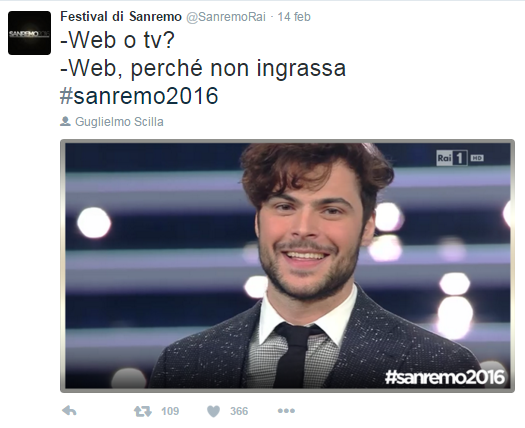Click the tagged-person silhouette icon

(65, 121)
